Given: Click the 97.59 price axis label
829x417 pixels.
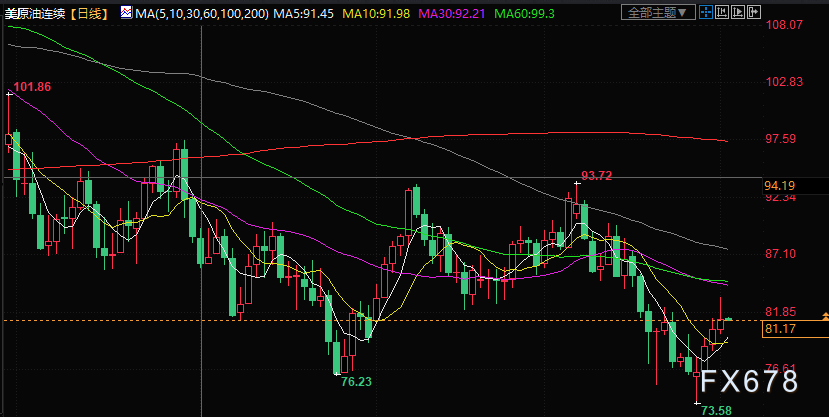Looking at the screenshot, I should [x=780, y=139].
